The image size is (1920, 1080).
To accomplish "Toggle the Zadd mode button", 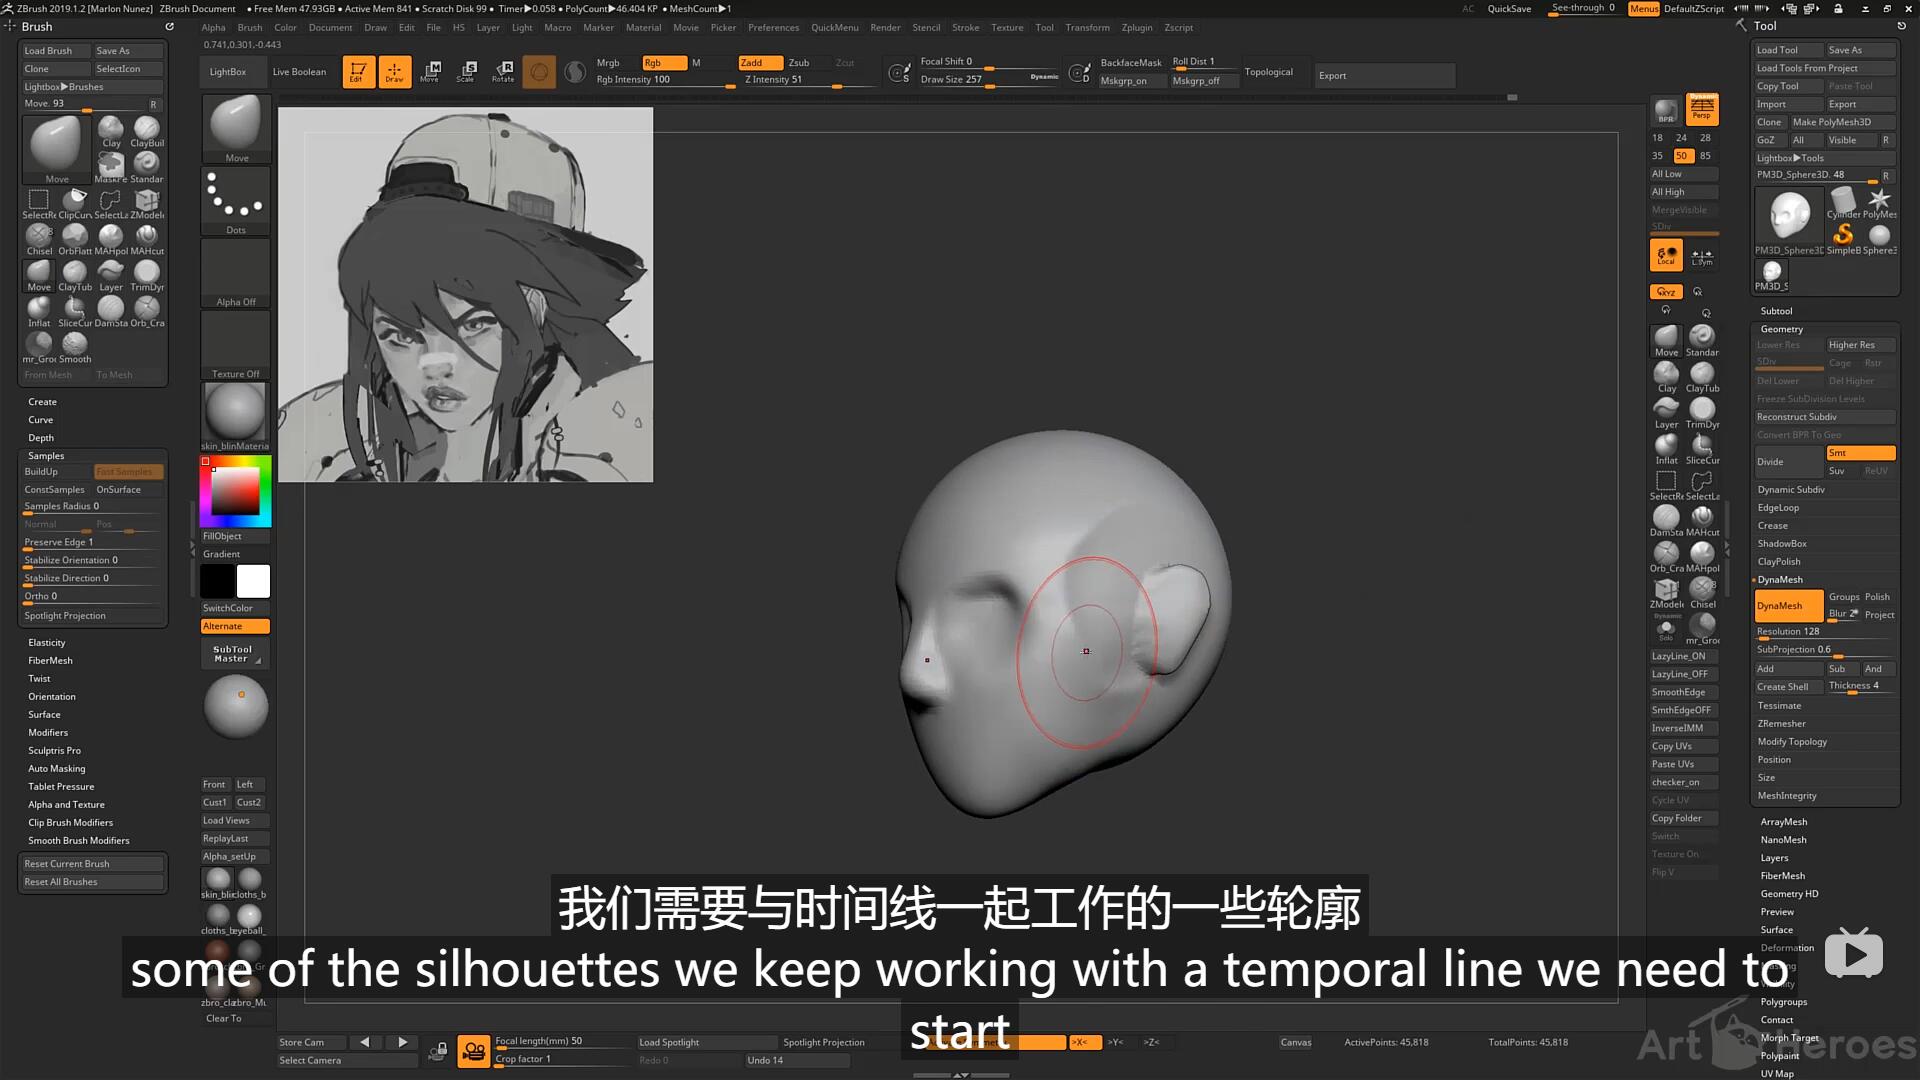I will (760, 63).
